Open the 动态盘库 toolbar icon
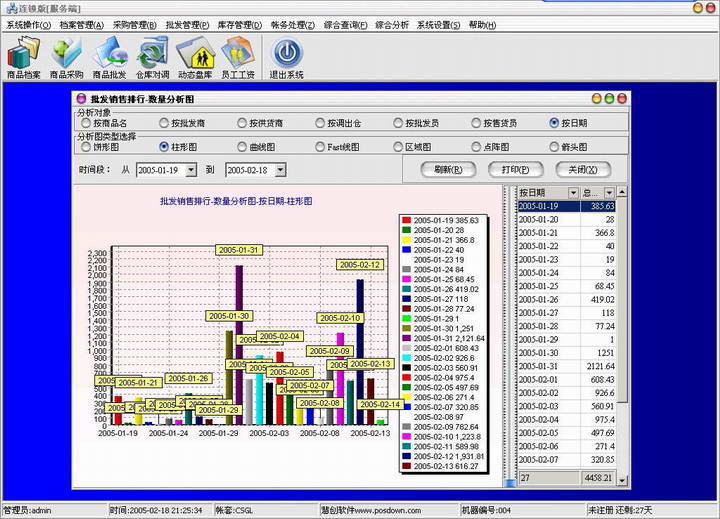This screenshot has width=720, height=519. click(x=195, y=58)
